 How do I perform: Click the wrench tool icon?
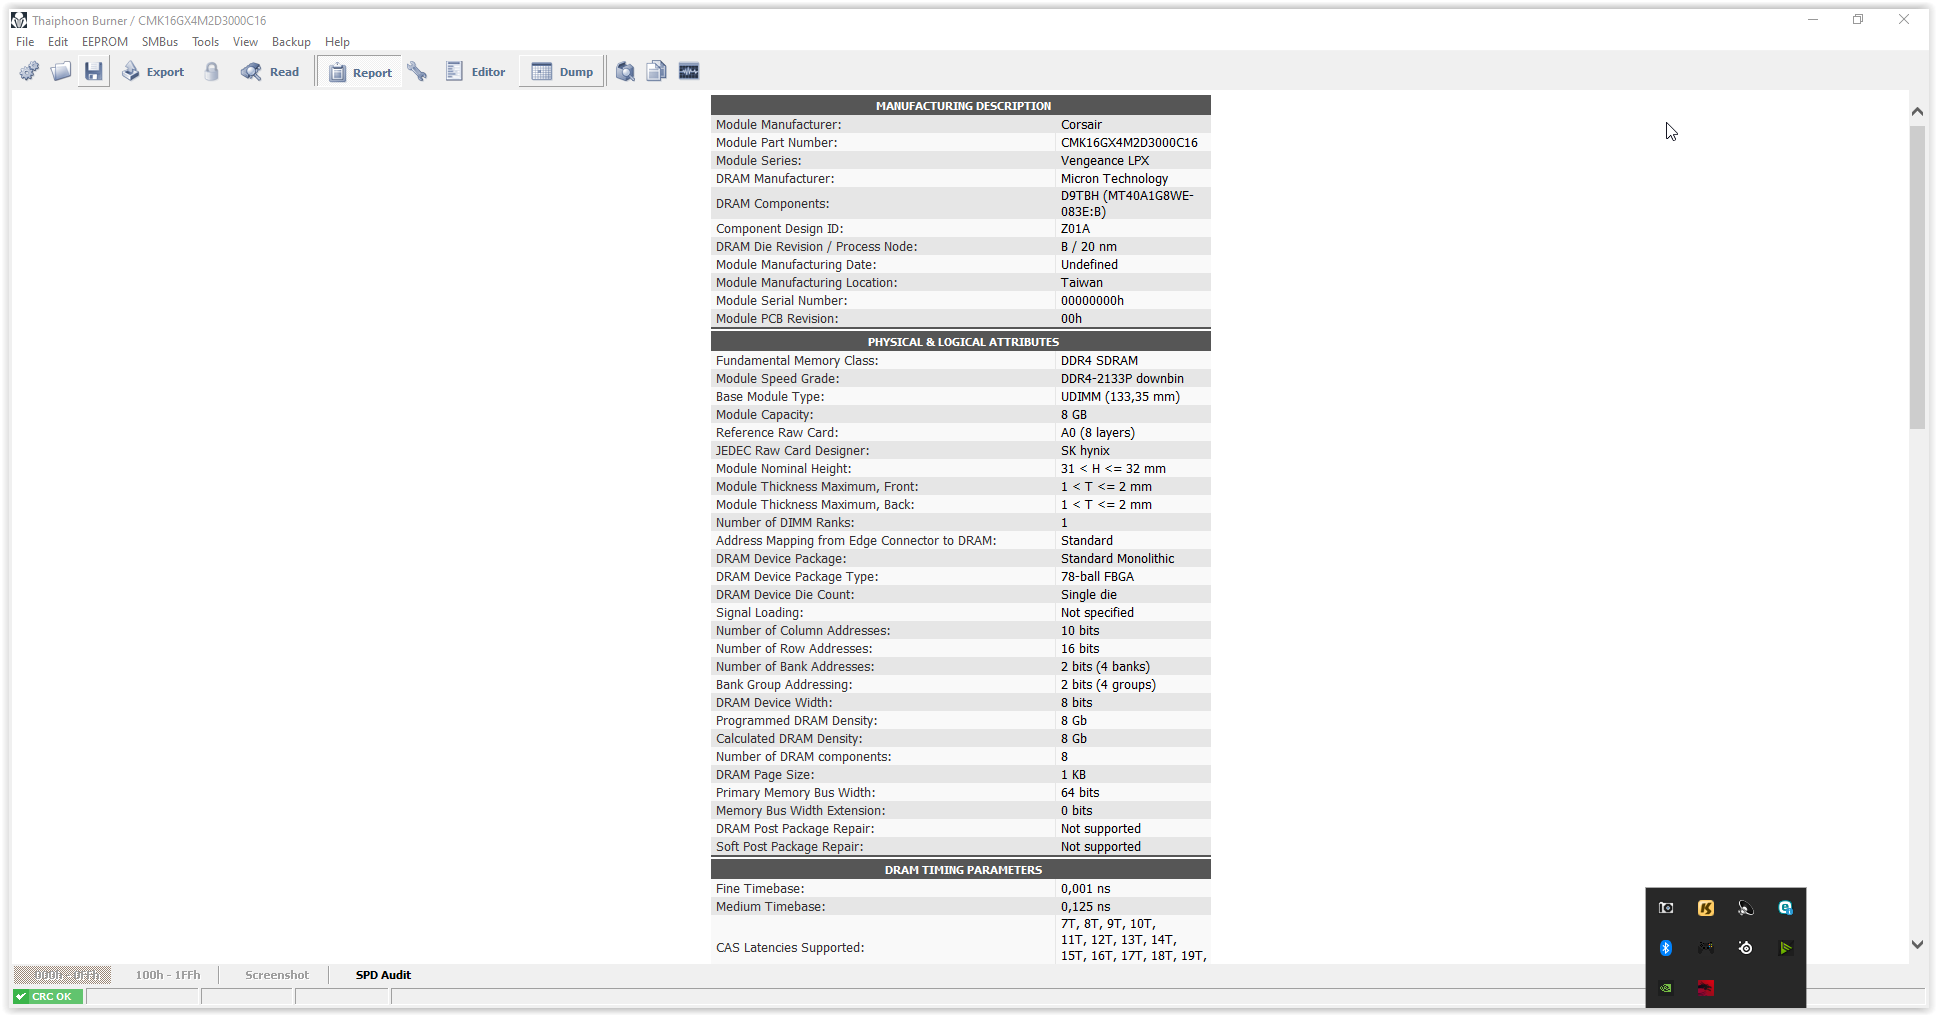point(417,71)
